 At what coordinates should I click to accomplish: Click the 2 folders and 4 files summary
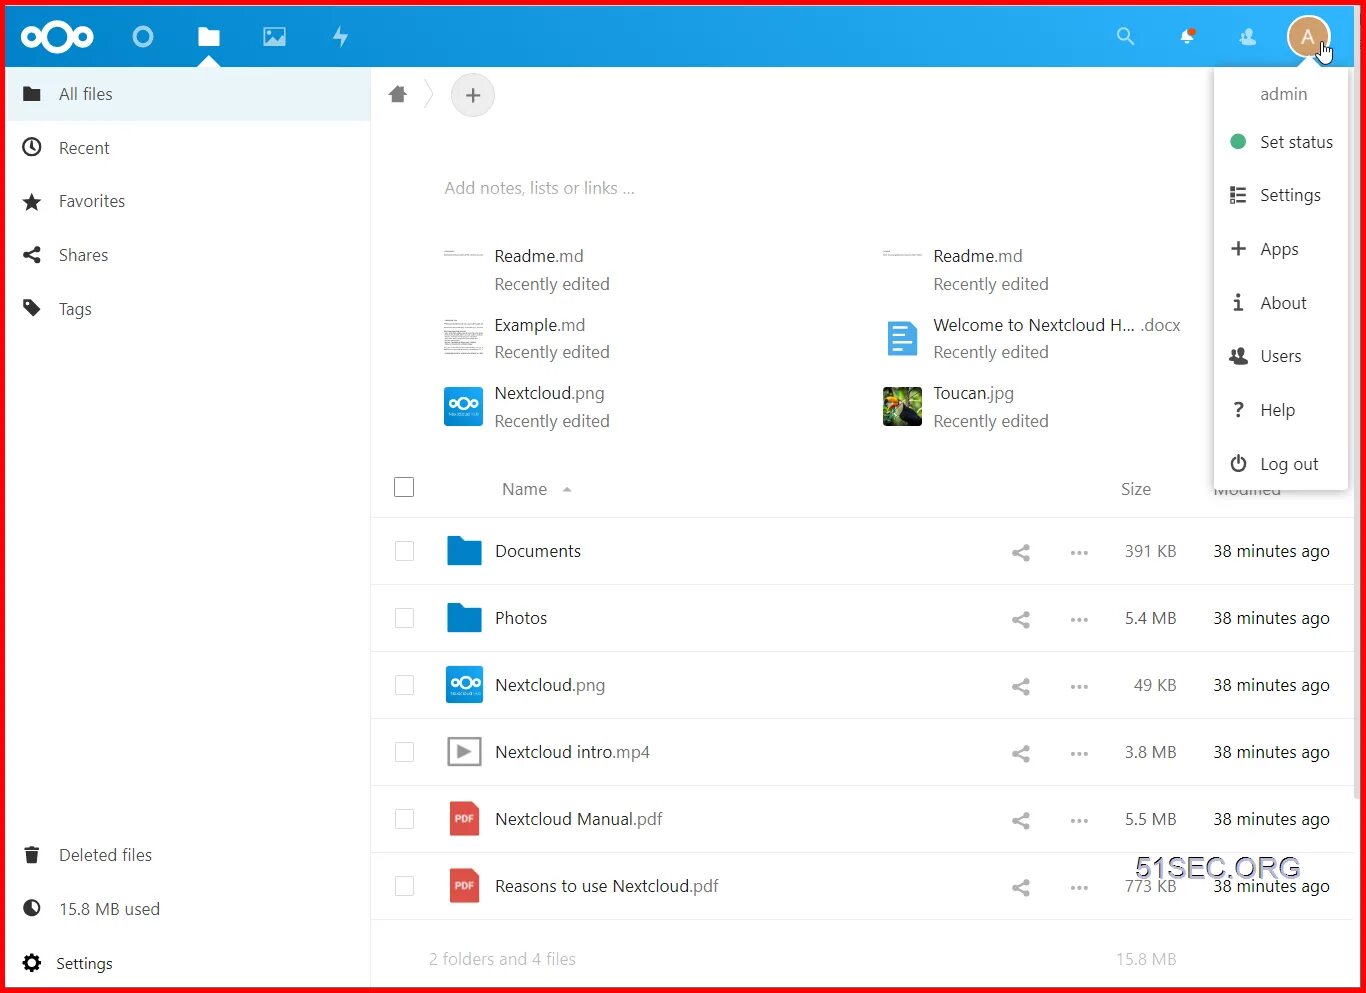click(x=502, y=959)
